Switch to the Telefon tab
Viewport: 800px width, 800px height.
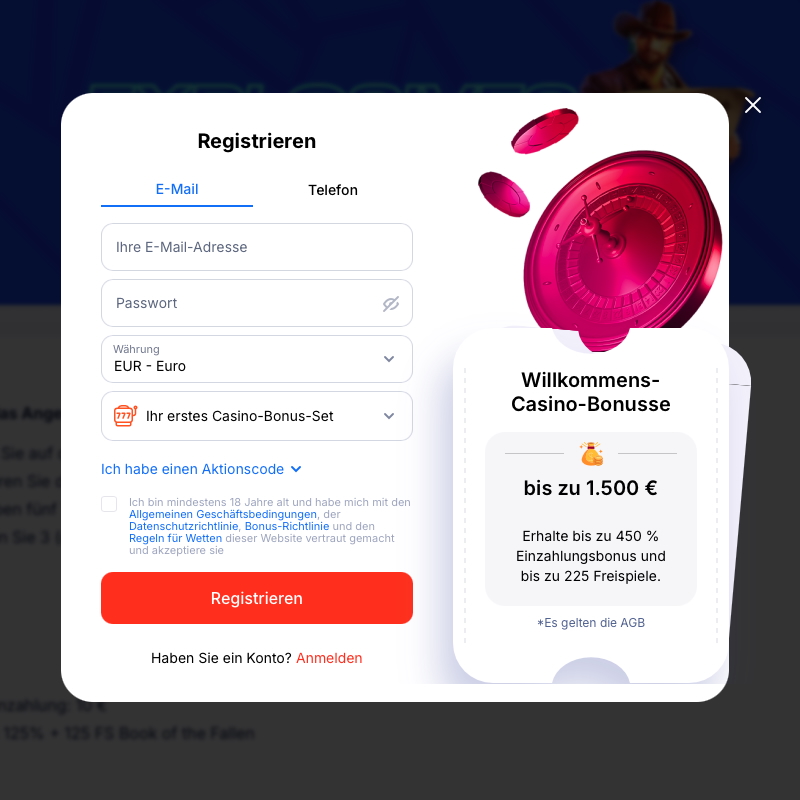tap(333, 190)
